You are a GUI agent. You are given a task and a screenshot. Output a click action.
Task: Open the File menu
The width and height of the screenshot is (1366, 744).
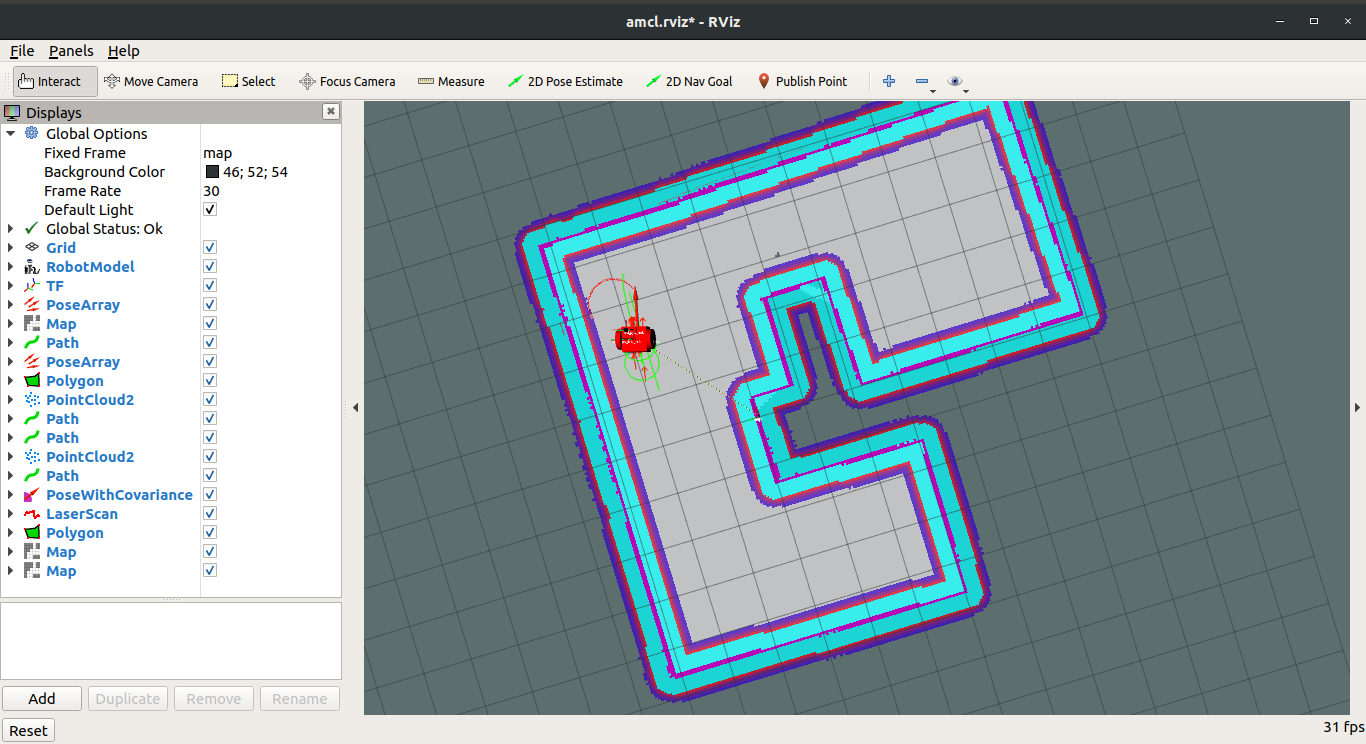pos(22,51)
